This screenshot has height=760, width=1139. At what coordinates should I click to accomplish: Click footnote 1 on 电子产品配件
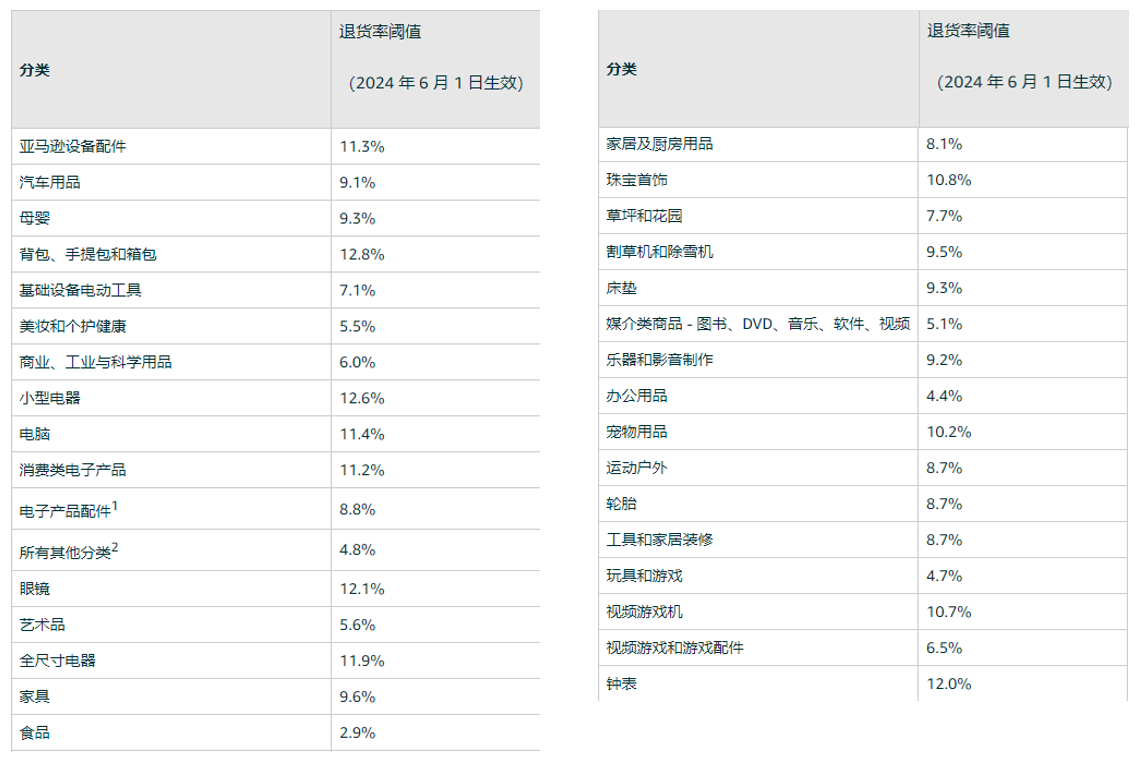pyautogui.click(x=115, y=506)
